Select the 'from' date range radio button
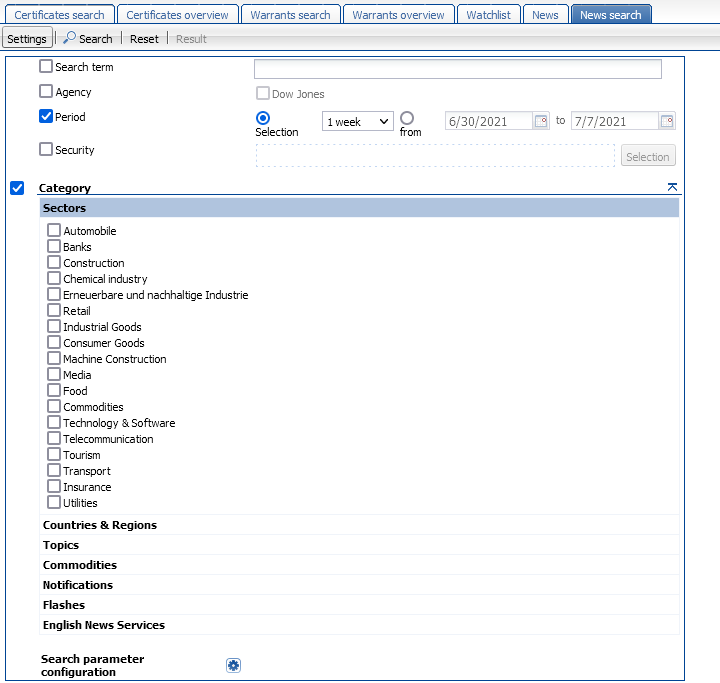The image size is (720, 683). 407,118
